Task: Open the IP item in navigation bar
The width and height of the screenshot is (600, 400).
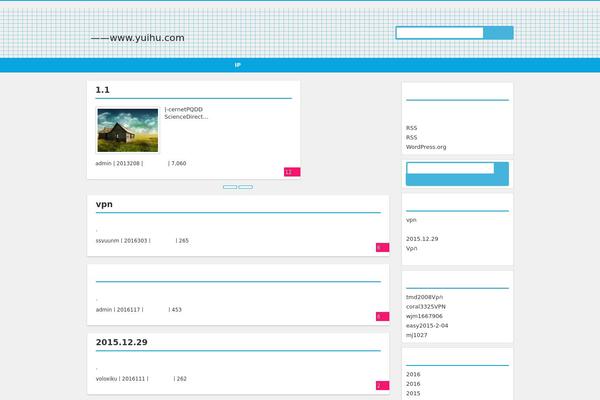Action: point(238,65)
